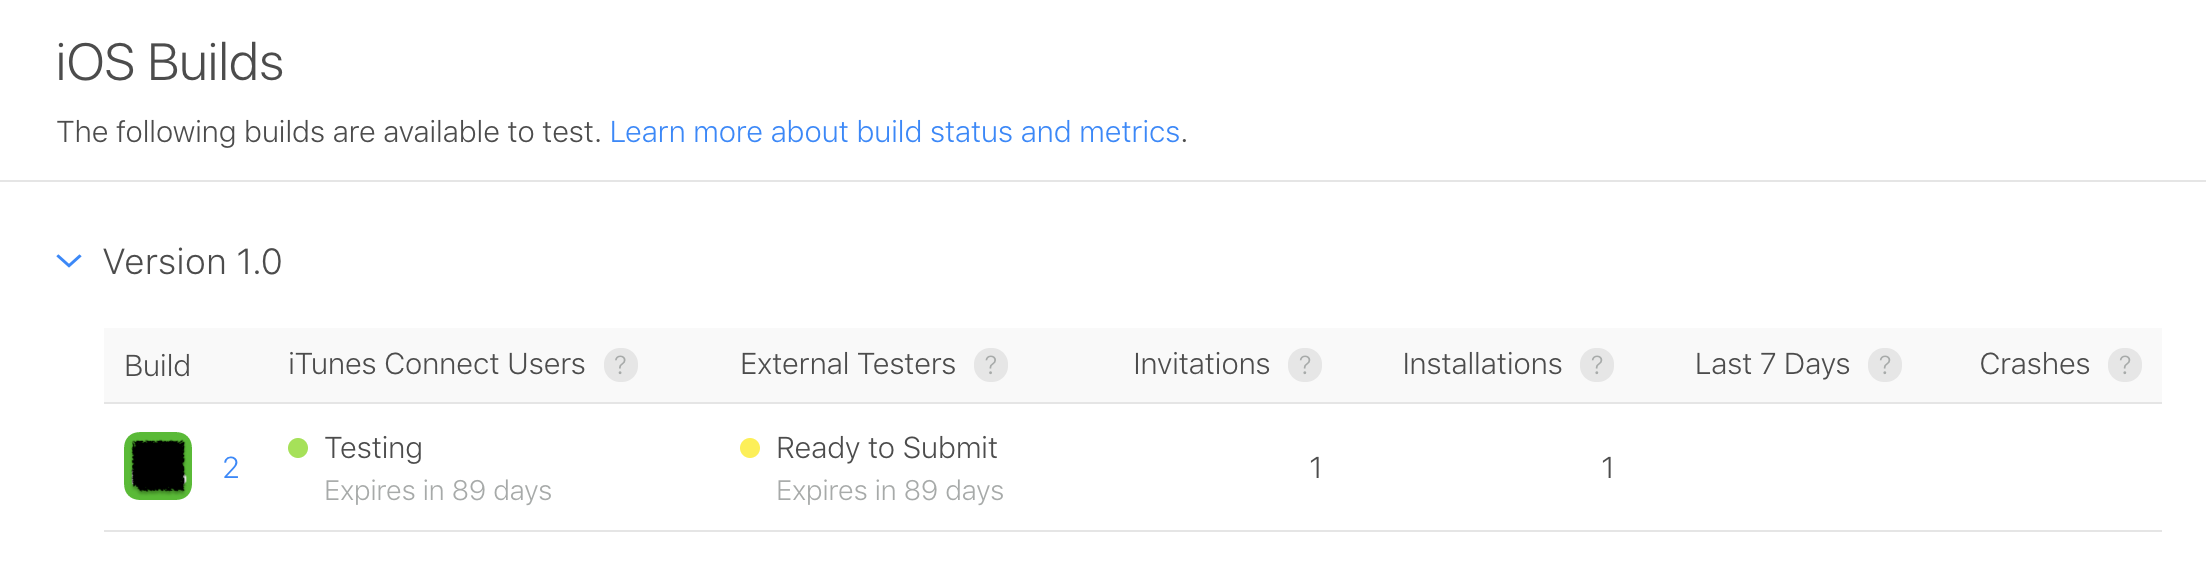Viewport: 2206px width, 582px height.
Task: Open help for External Testers column
Action: 991,364
